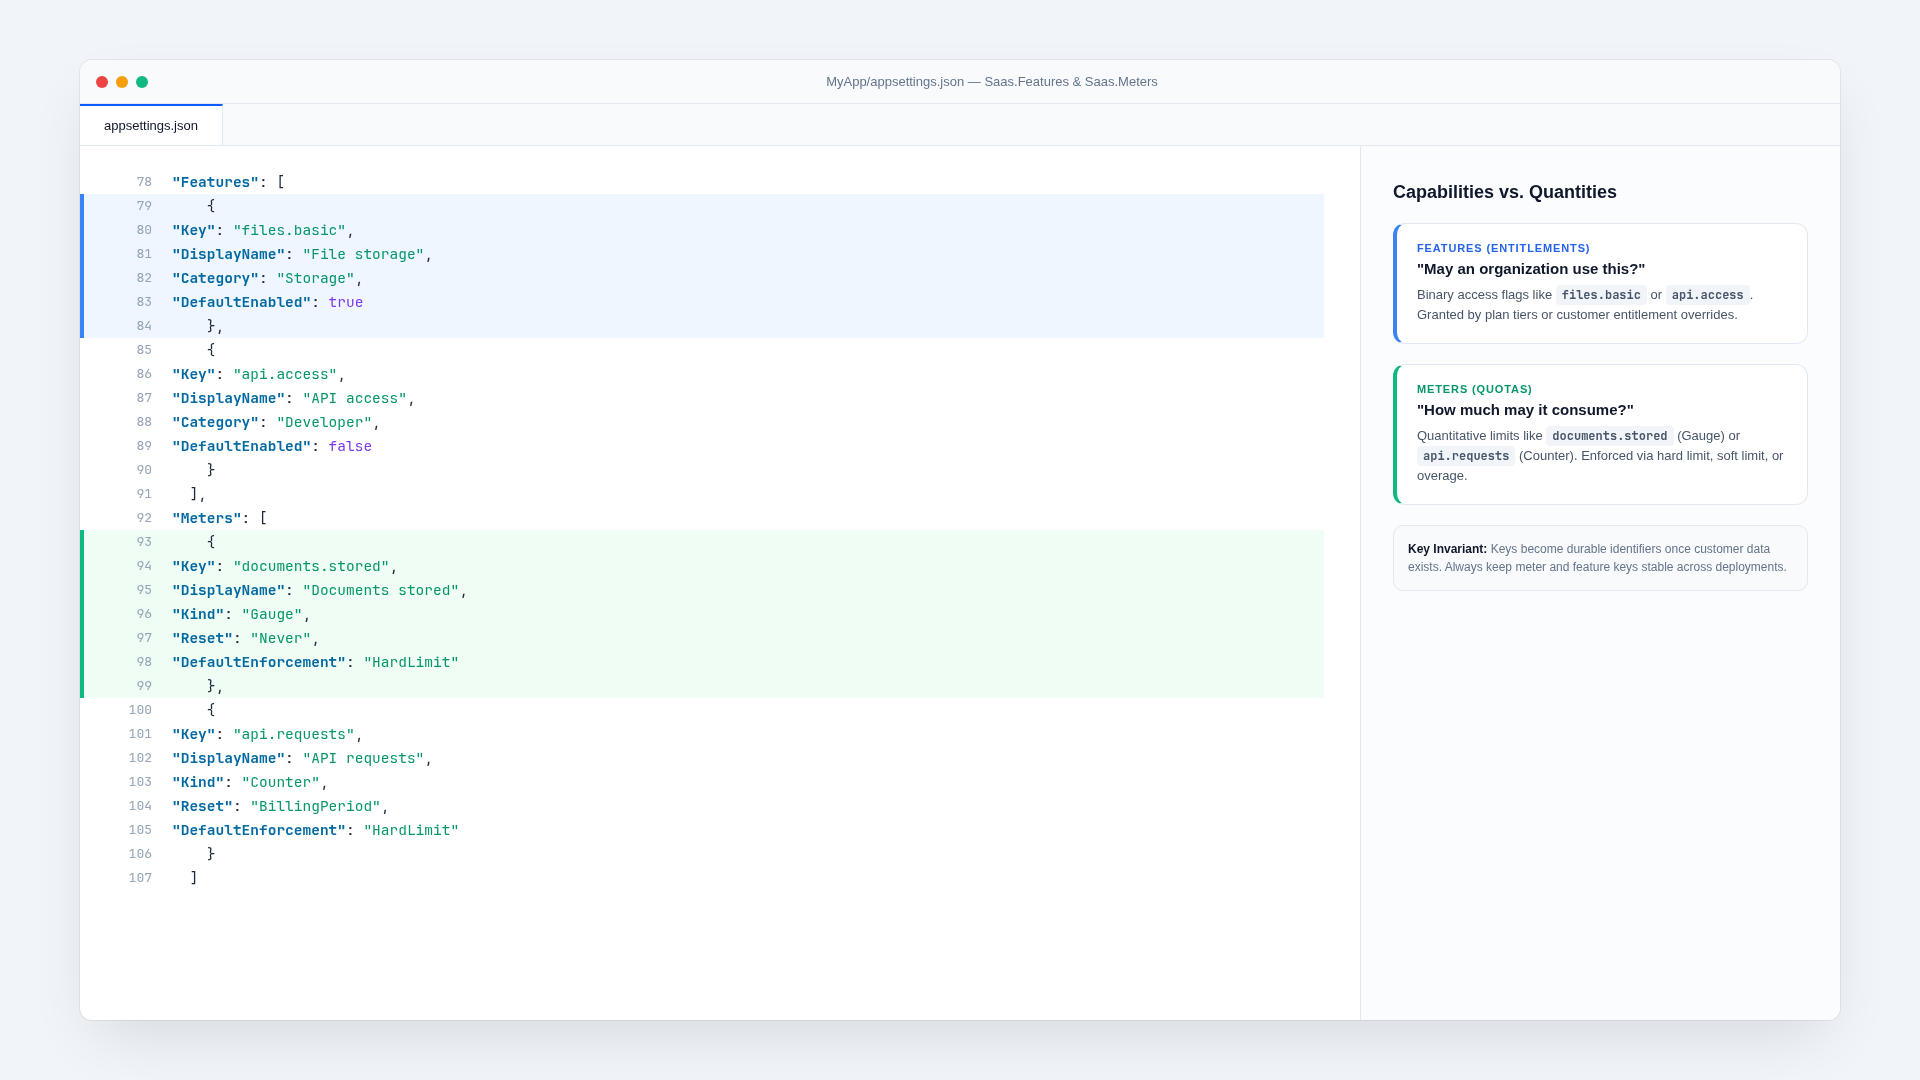1920x1080 pixels.
Task: Click the "Documents stored" display name value
Action: pyautogui.click(x=381, y=590)
